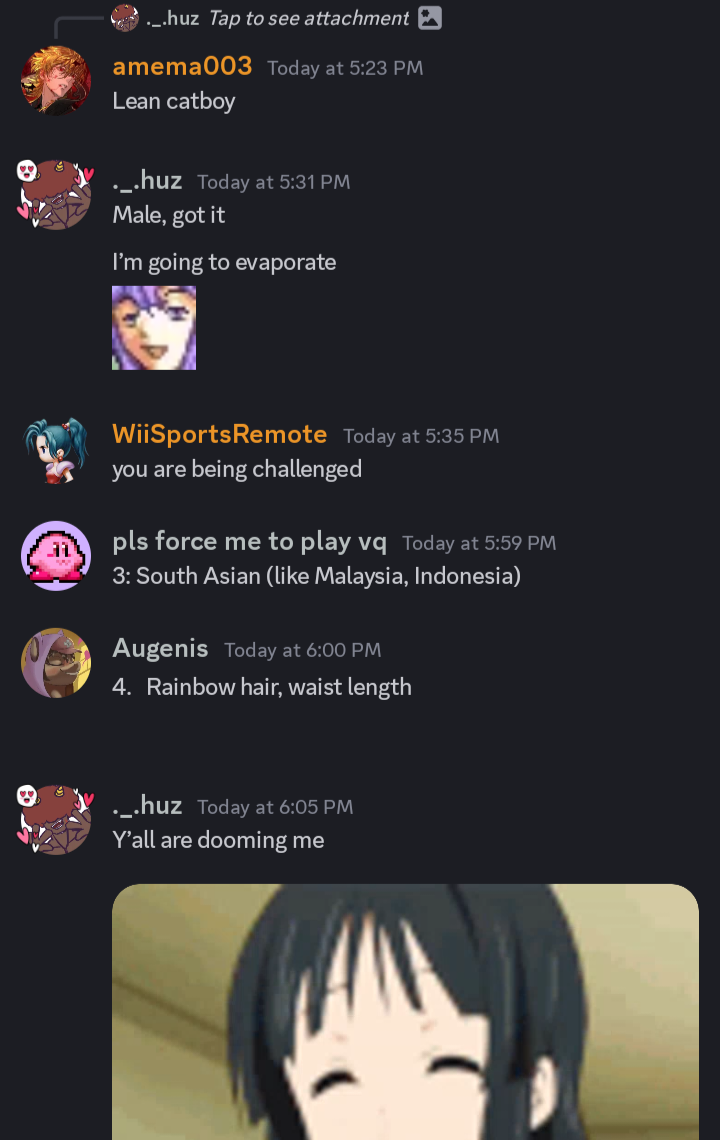Open Augenis's profile avatar
720x1140 pixels.
[56, 663]
